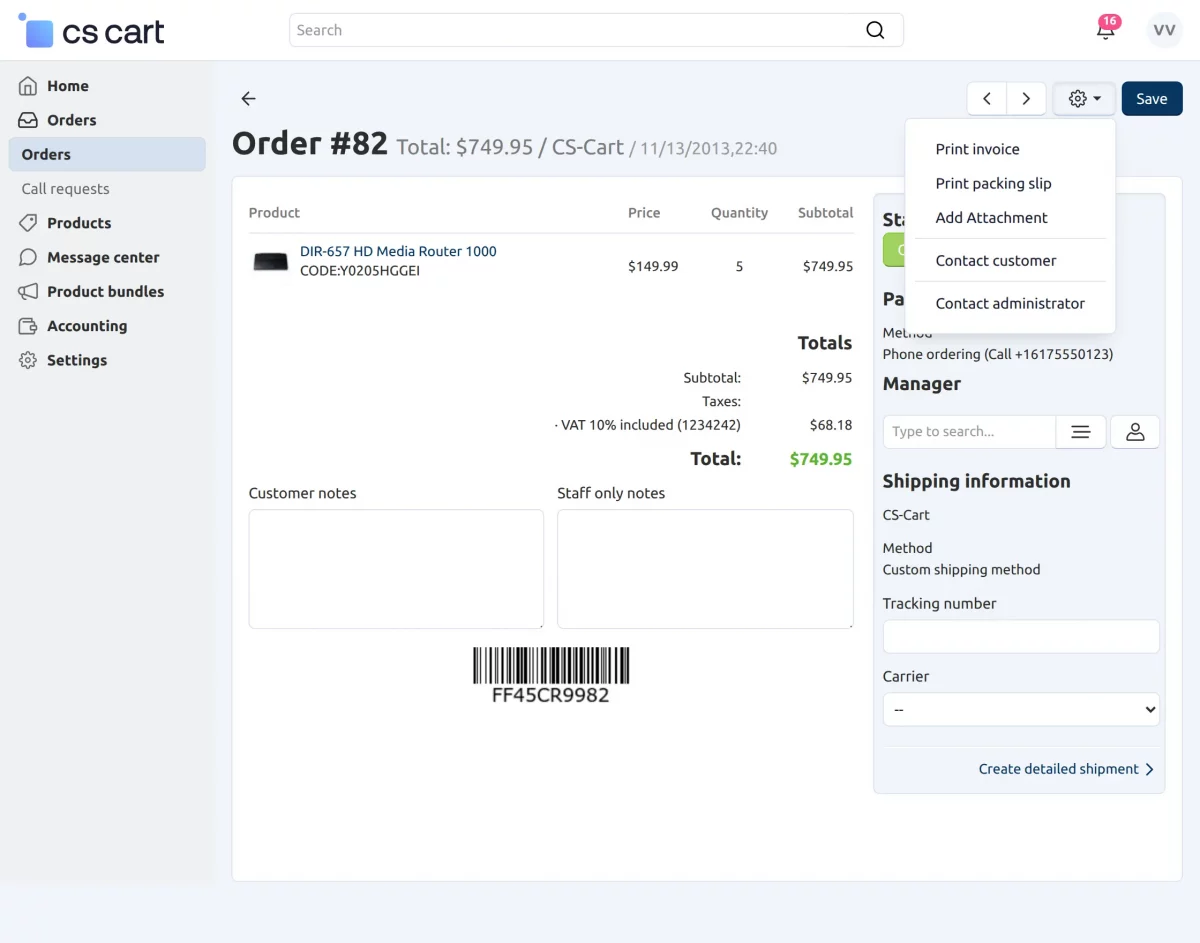Image resolution: width=1200 pixels, height=943 pixels.
Task: Click the CS-Cart logo
Action: click(x=92, y=31)
